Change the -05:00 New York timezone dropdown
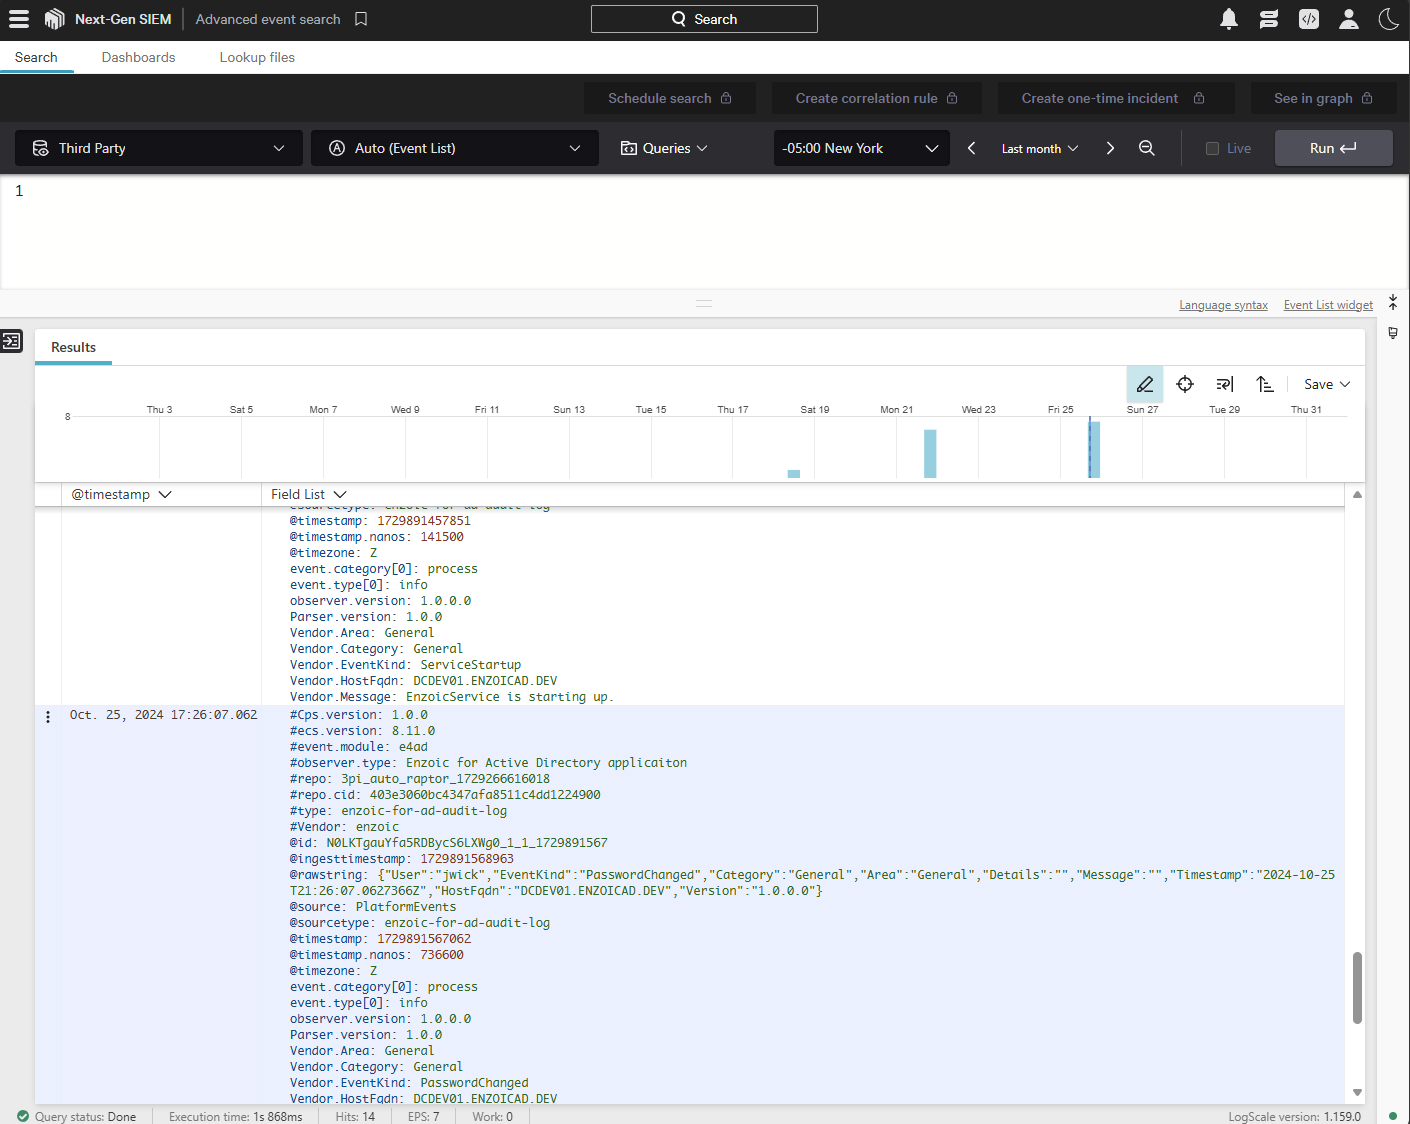This screenshot has width=1410, height=1124. click(862, 148)
